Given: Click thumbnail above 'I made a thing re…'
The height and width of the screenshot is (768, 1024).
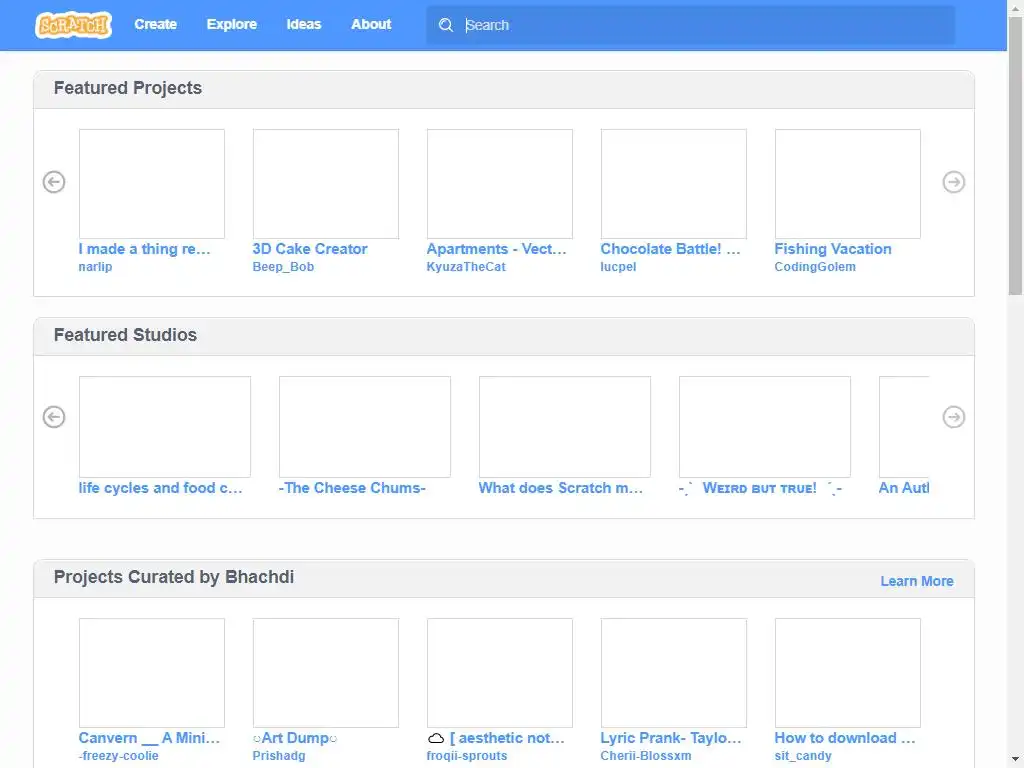Looking at the screenshot, I should click(152, 184).
